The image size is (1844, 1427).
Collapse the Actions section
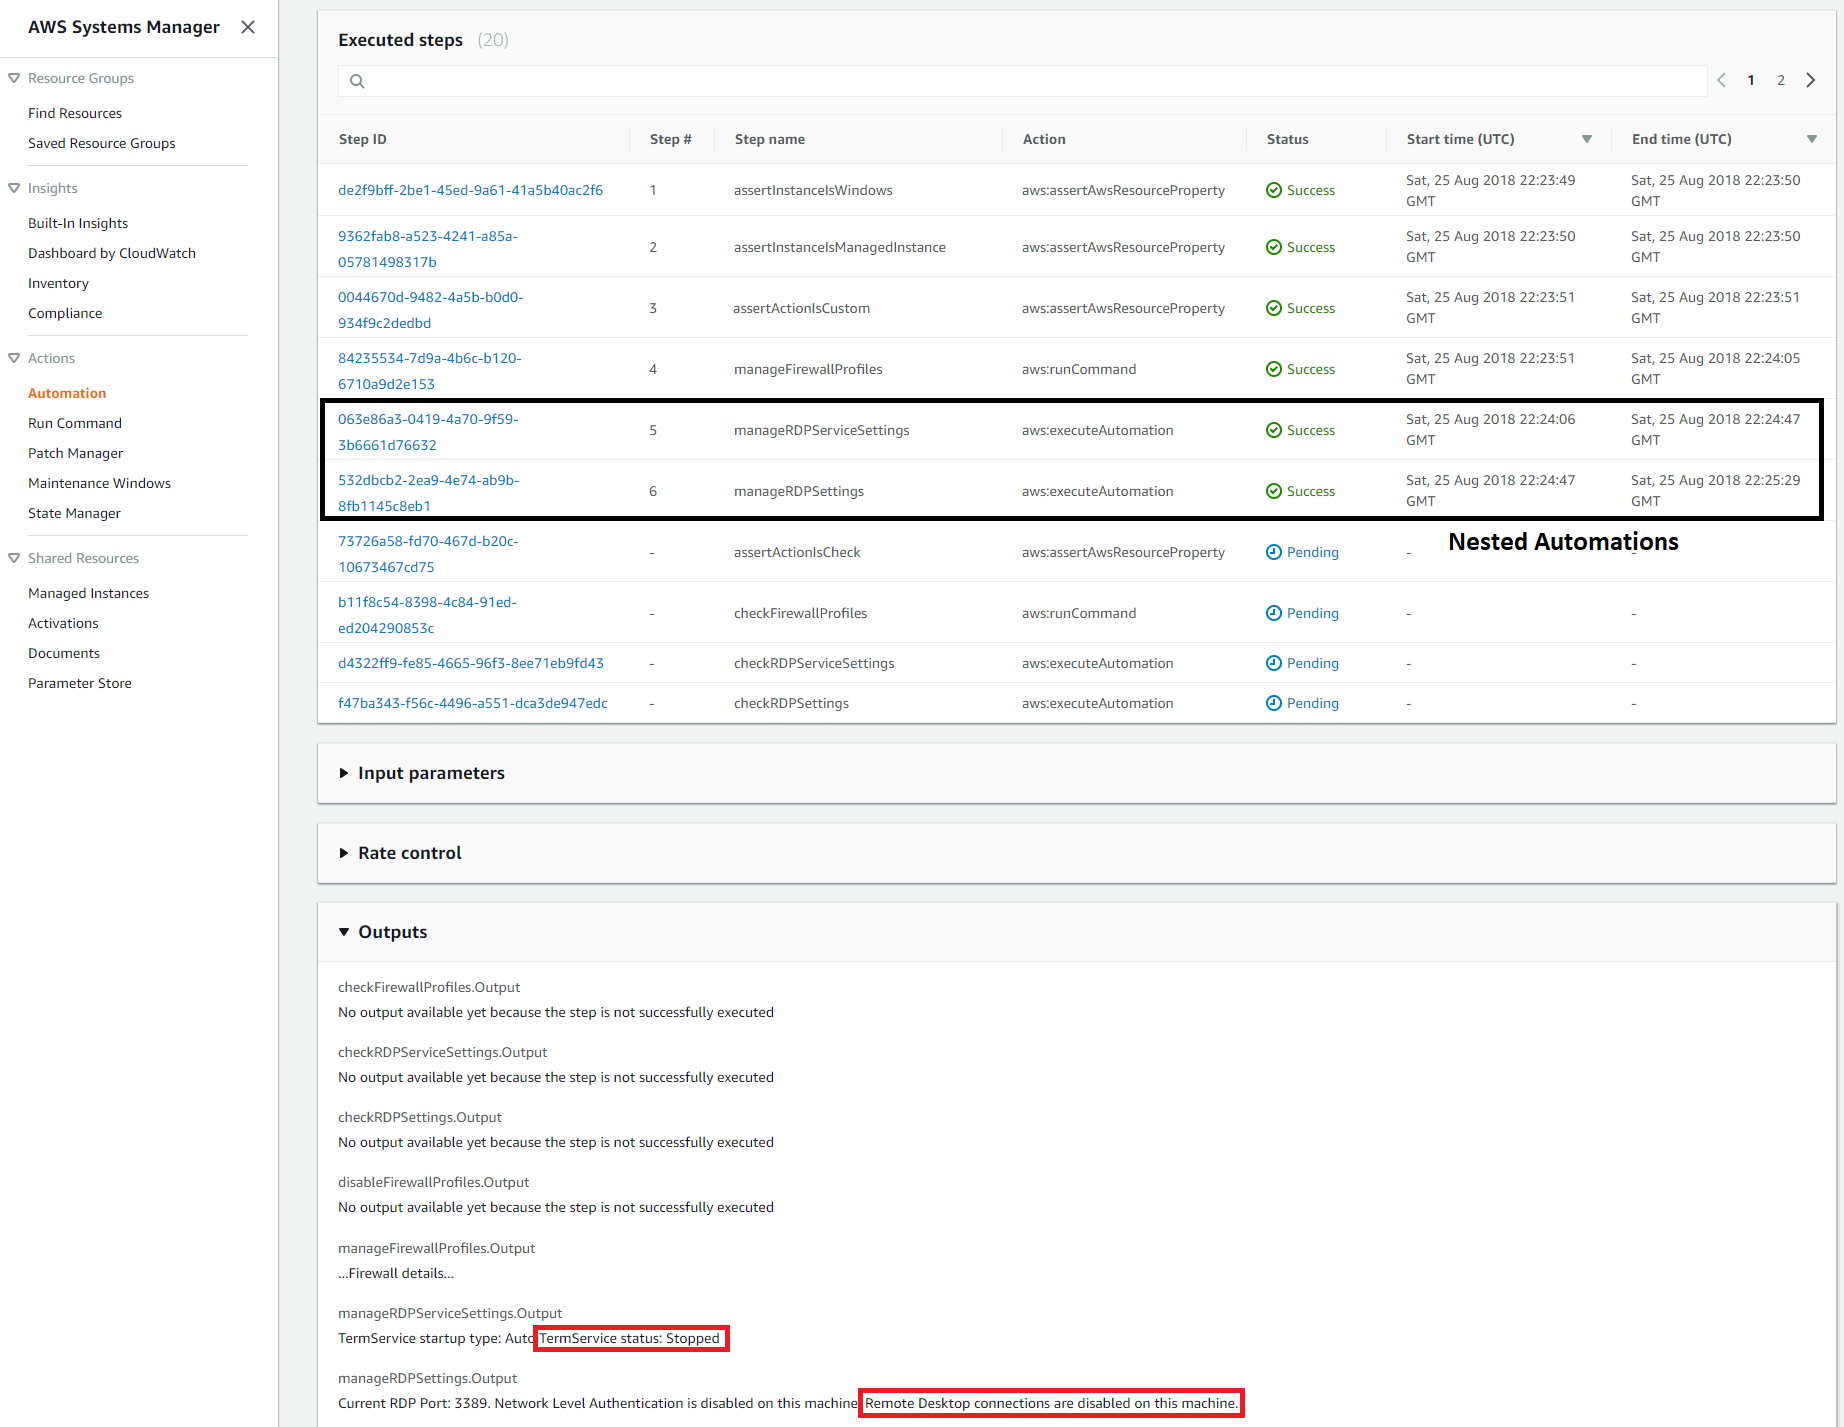[x=14, y=358]
